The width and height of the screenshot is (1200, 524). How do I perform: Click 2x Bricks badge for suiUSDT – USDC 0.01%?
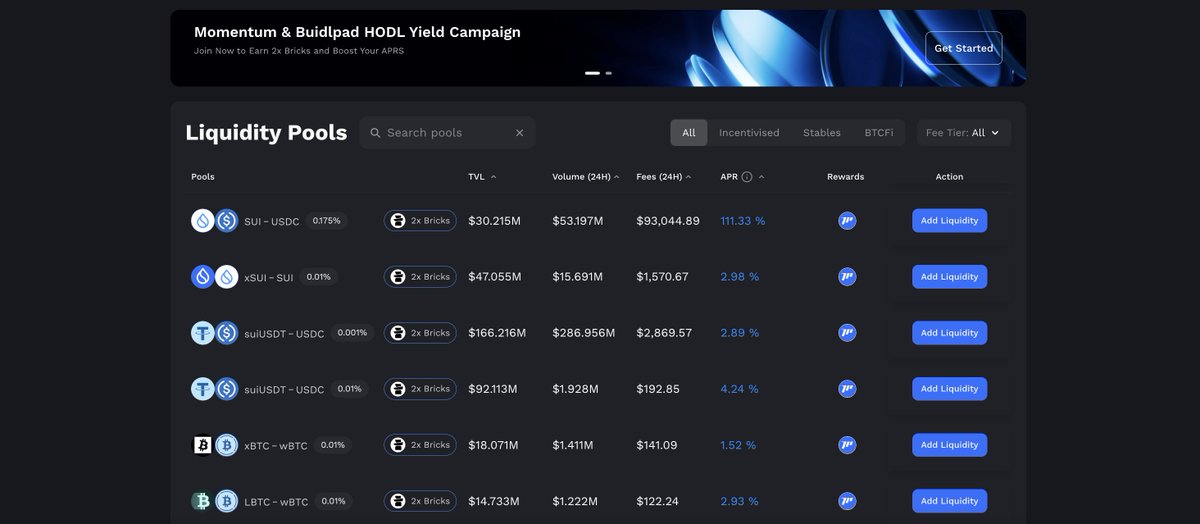(420, 389)
